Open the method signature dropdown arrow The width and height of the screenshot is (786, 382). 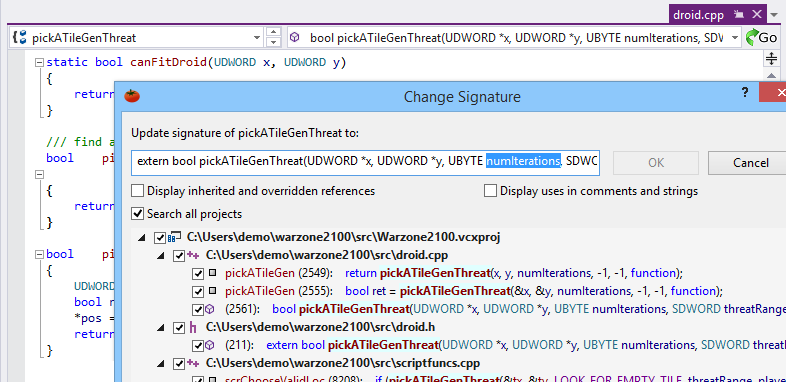coord(734,38)
